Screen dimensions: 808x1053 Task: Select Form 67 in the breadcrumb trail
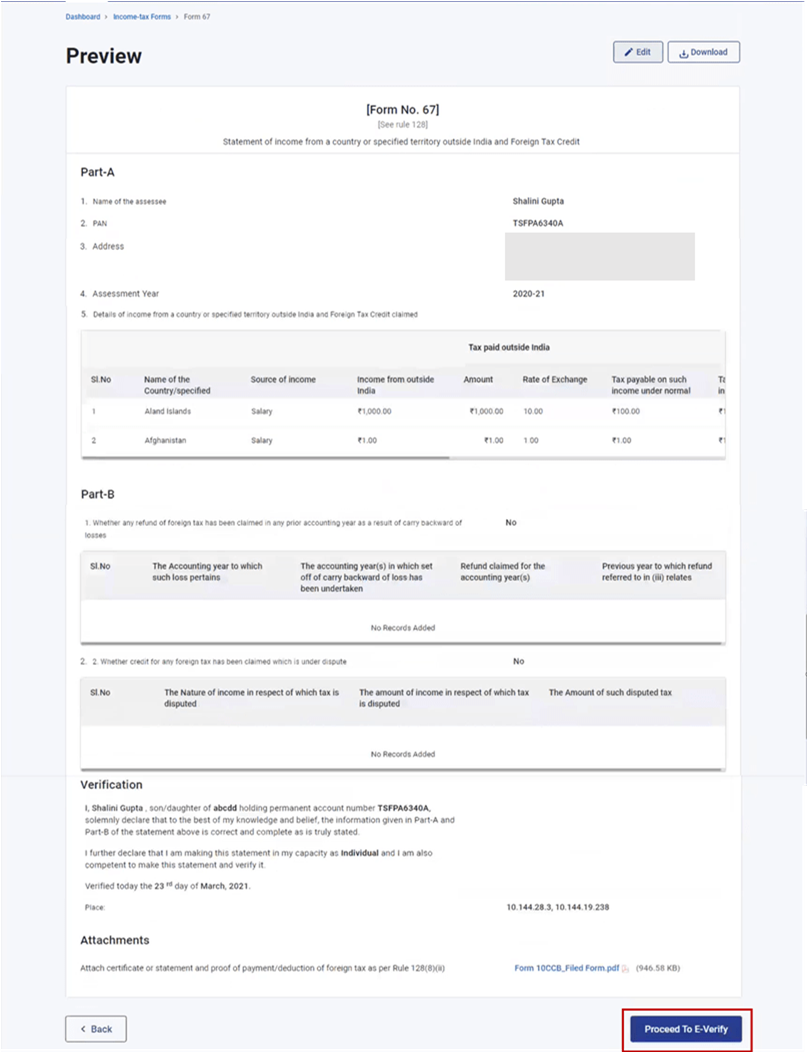click(x=196, y=16)
